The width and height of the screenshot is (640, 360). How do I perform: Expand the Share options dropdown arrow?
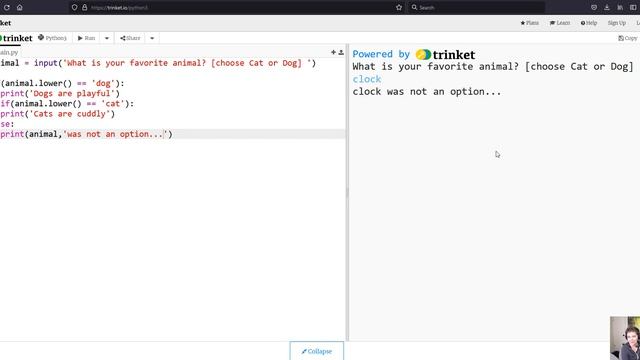(x=152, y=38)
